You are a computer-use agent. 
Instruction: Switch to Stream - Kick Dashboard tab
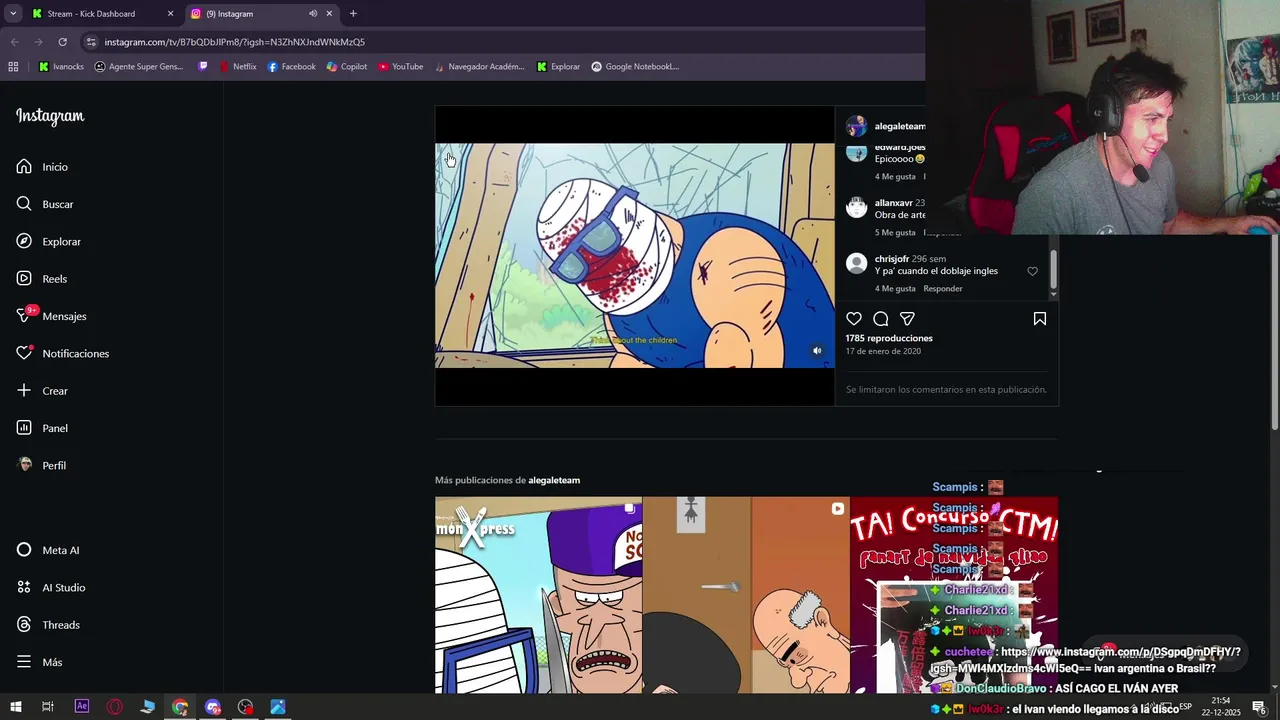100,14
